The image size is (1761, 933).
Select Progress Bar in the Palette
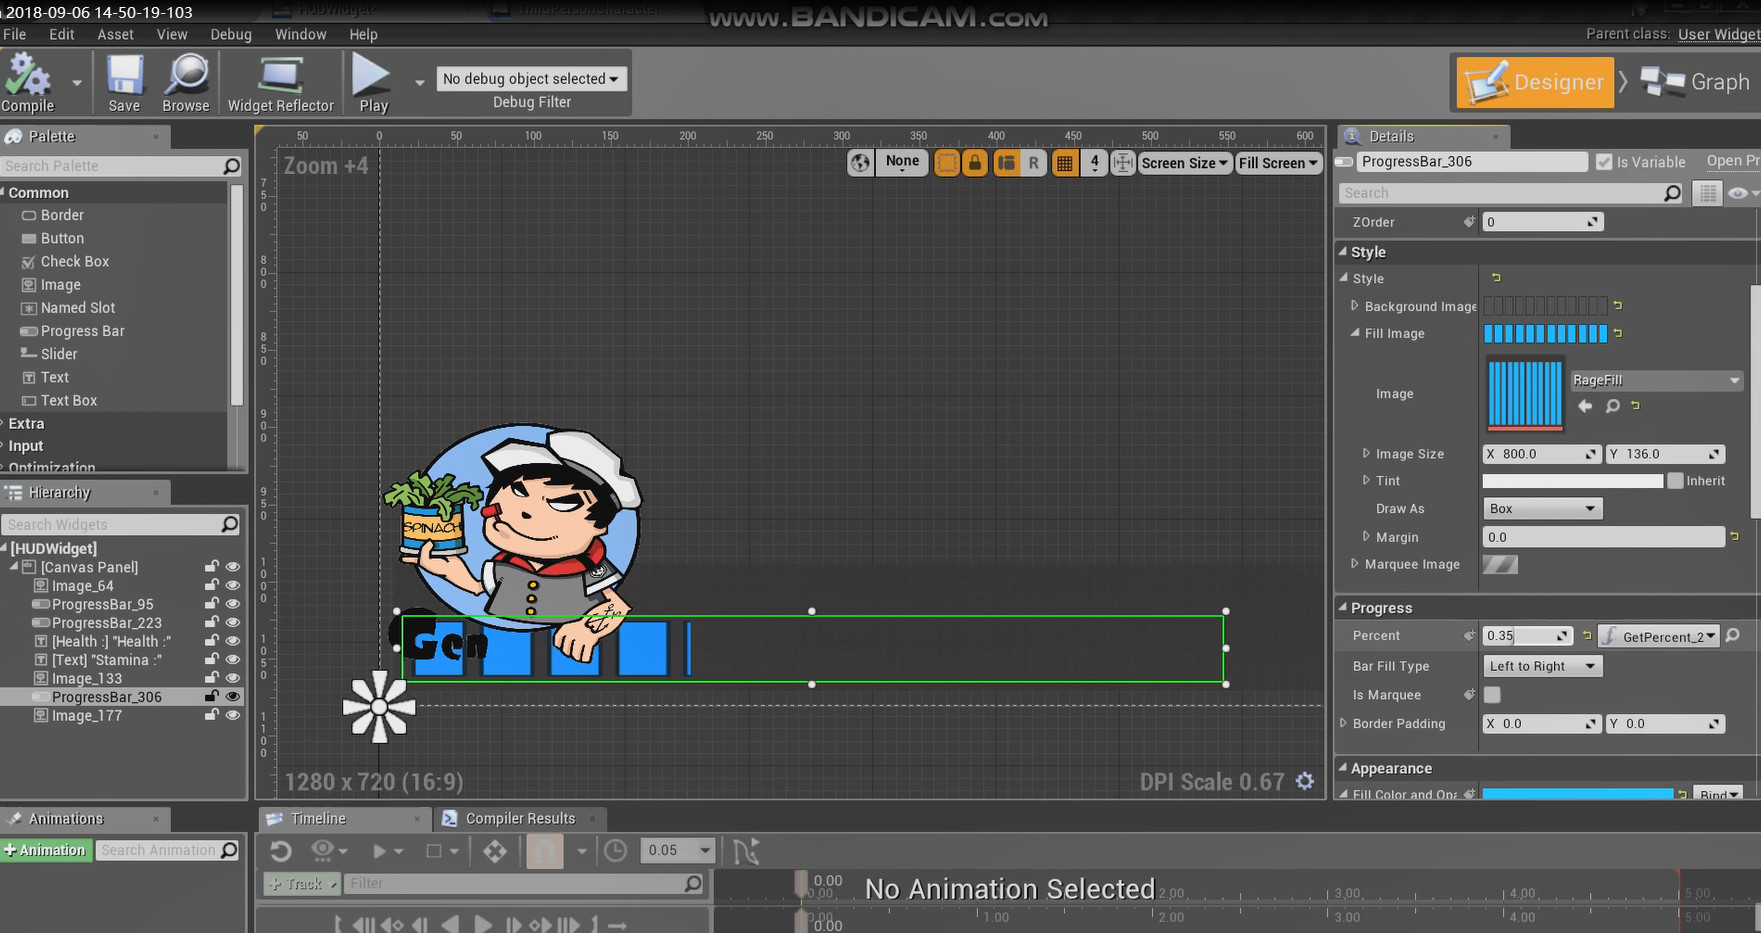point(82,331)
